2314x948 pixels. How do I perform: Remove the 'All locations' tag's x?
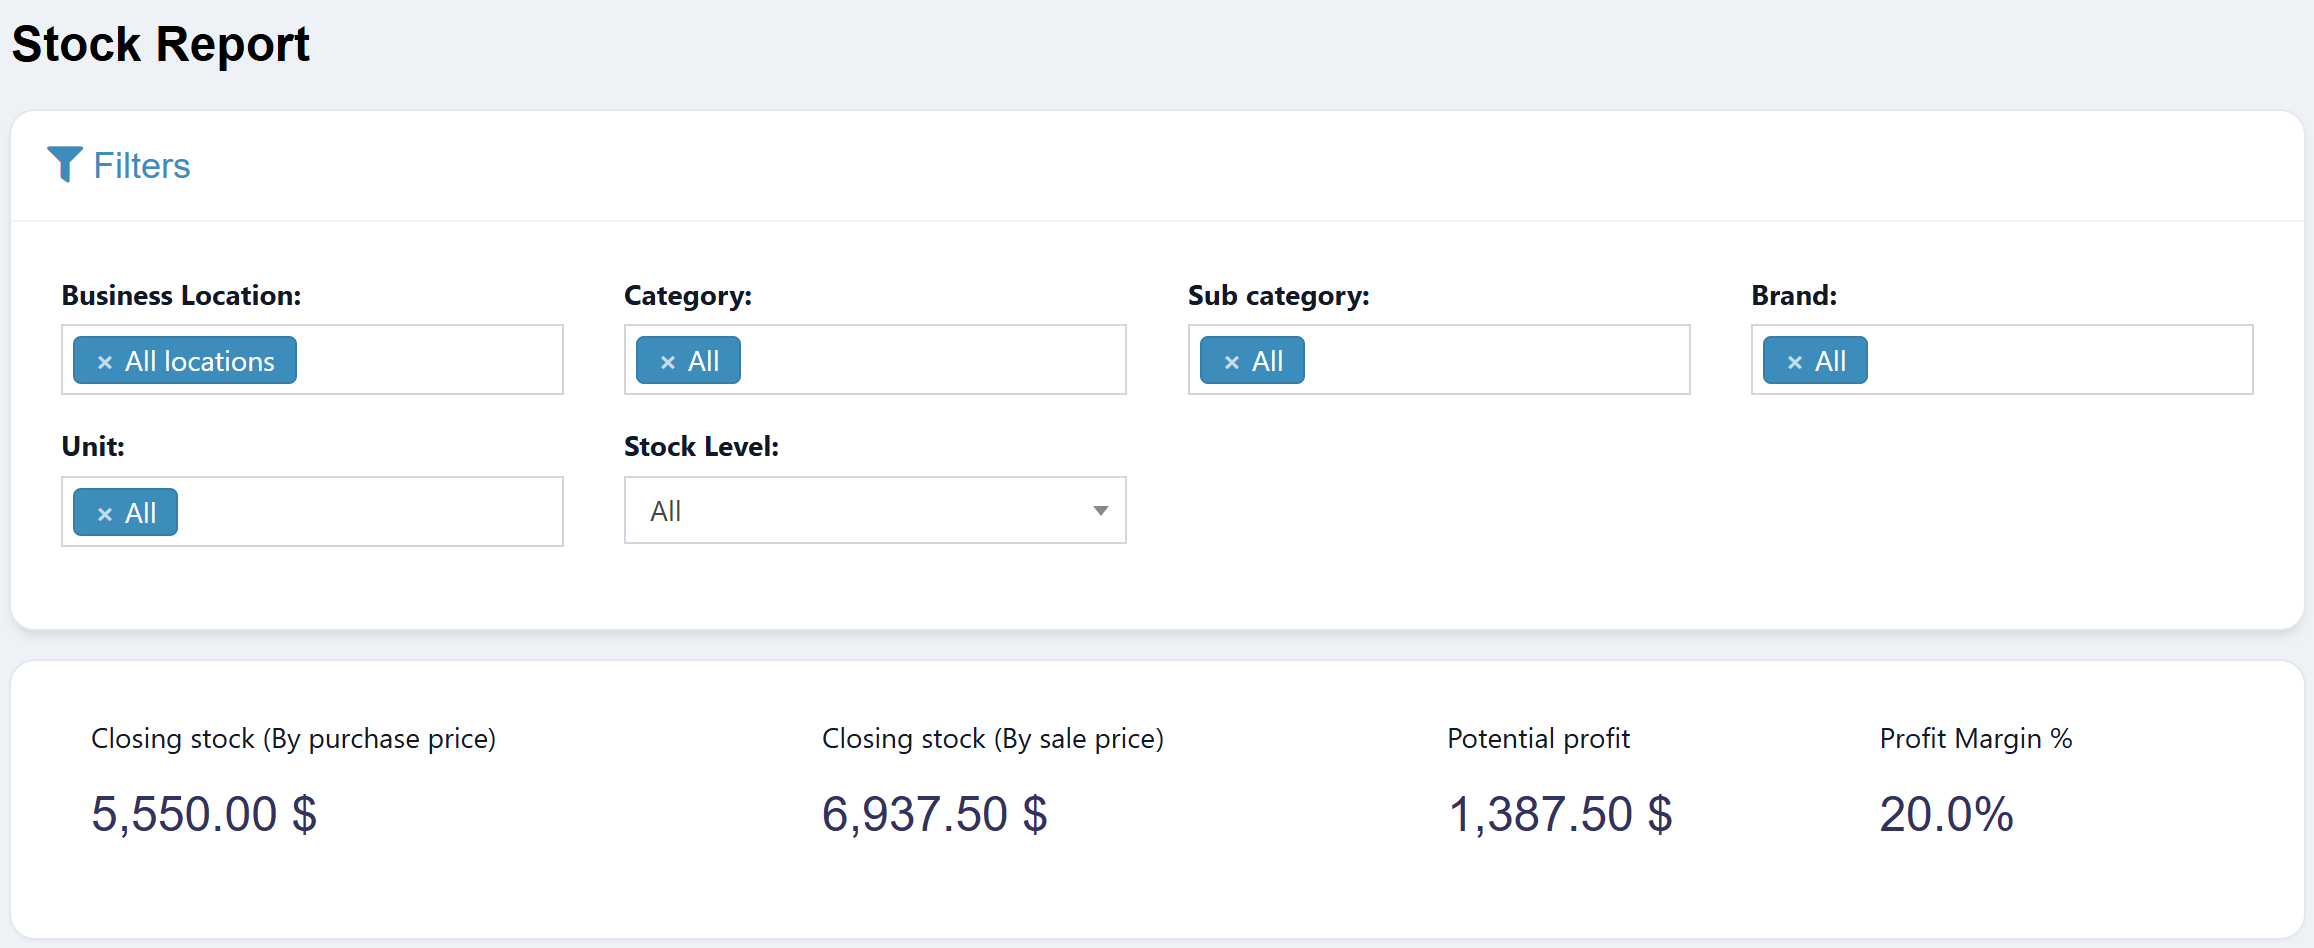(x=105, y=362)
